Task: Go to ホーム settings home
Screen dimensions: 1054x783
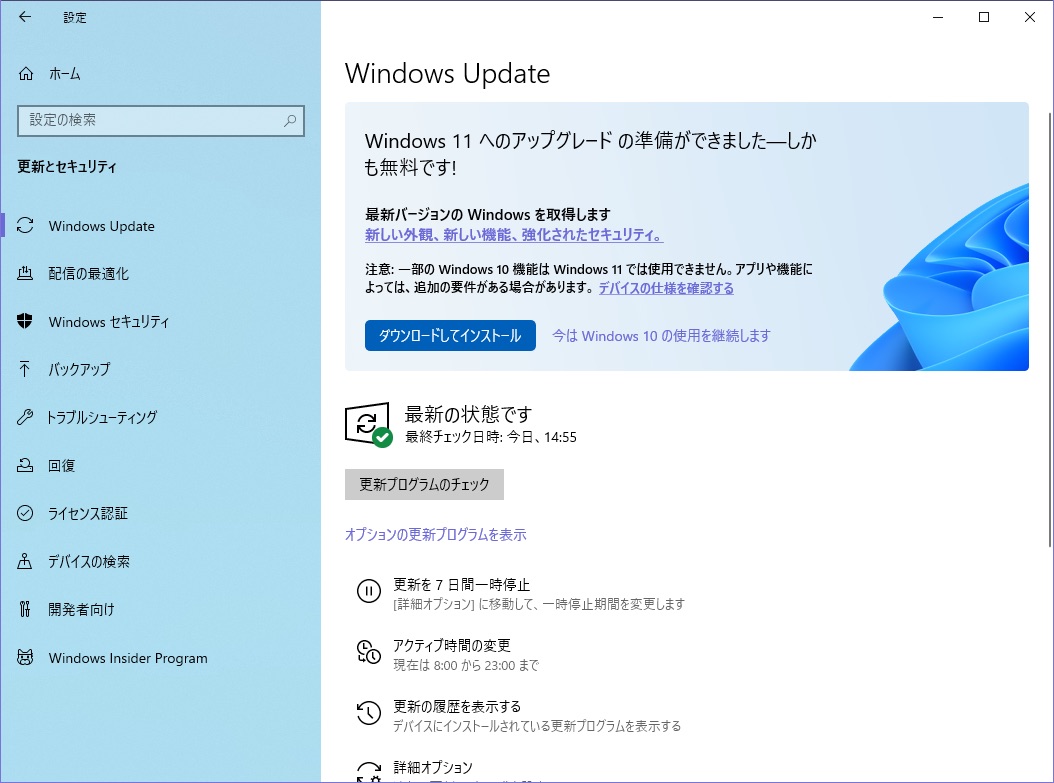Action: pyautogui.click(x=161, y=73)
